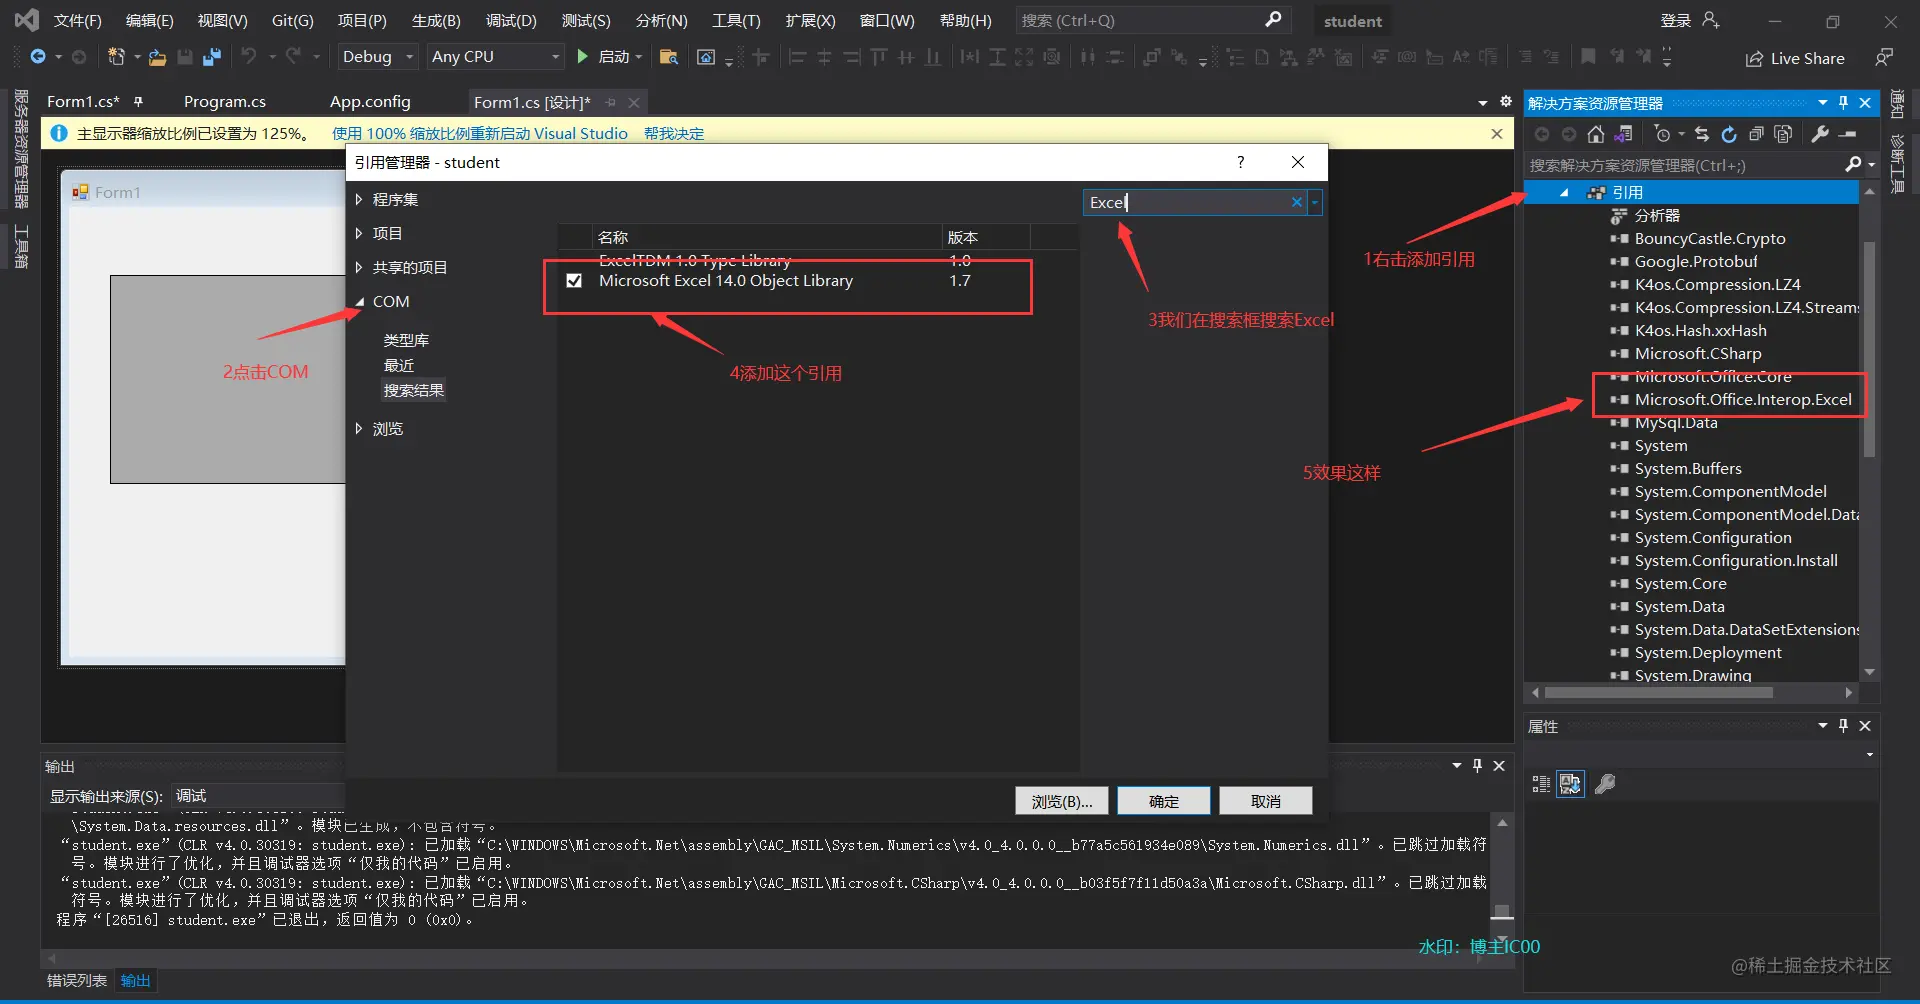Click the help question mark in Reference Manager
Viewport: 1920px width, 1004px height.
pos(1241,162)
